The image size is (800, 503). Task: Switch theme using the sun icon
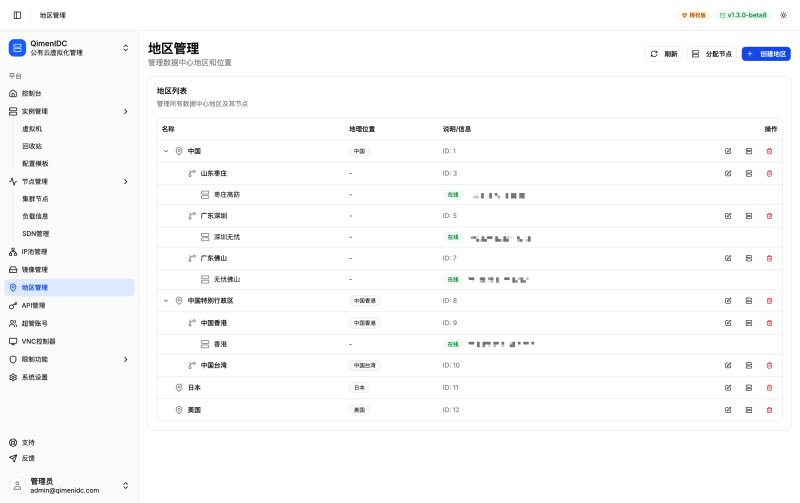784,15
